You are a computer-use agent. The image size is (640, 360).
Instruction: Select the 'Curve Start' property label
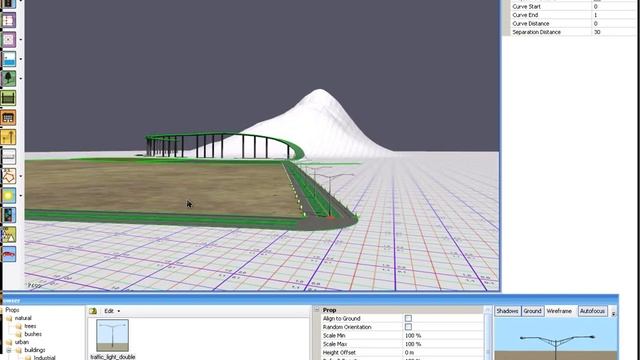click(x=526, y=7)
